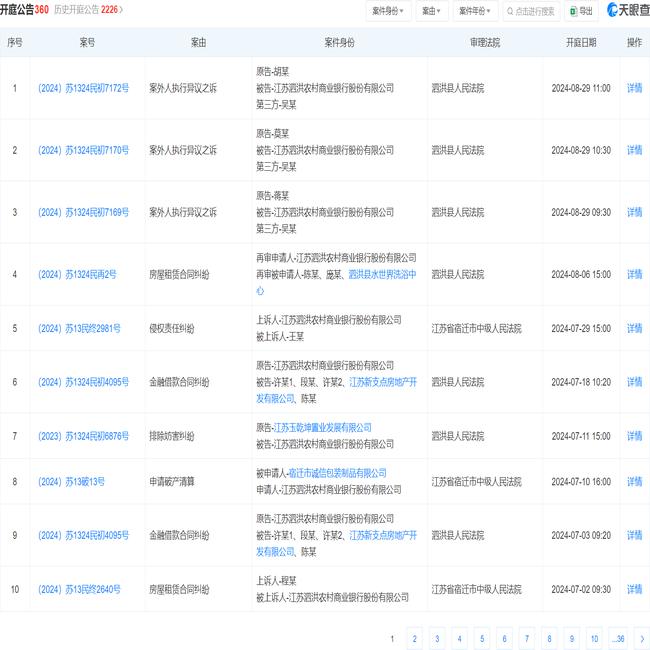
Task: Click 详情 for row 4
Action: 634,274
